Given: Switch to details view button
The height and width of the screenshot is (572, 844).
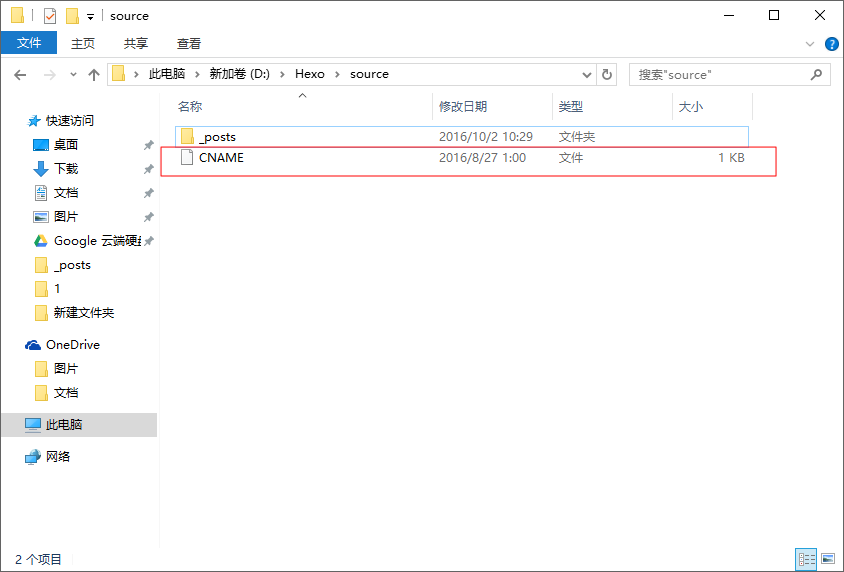Looking at the screenshot, I should (x=807, y=559).
